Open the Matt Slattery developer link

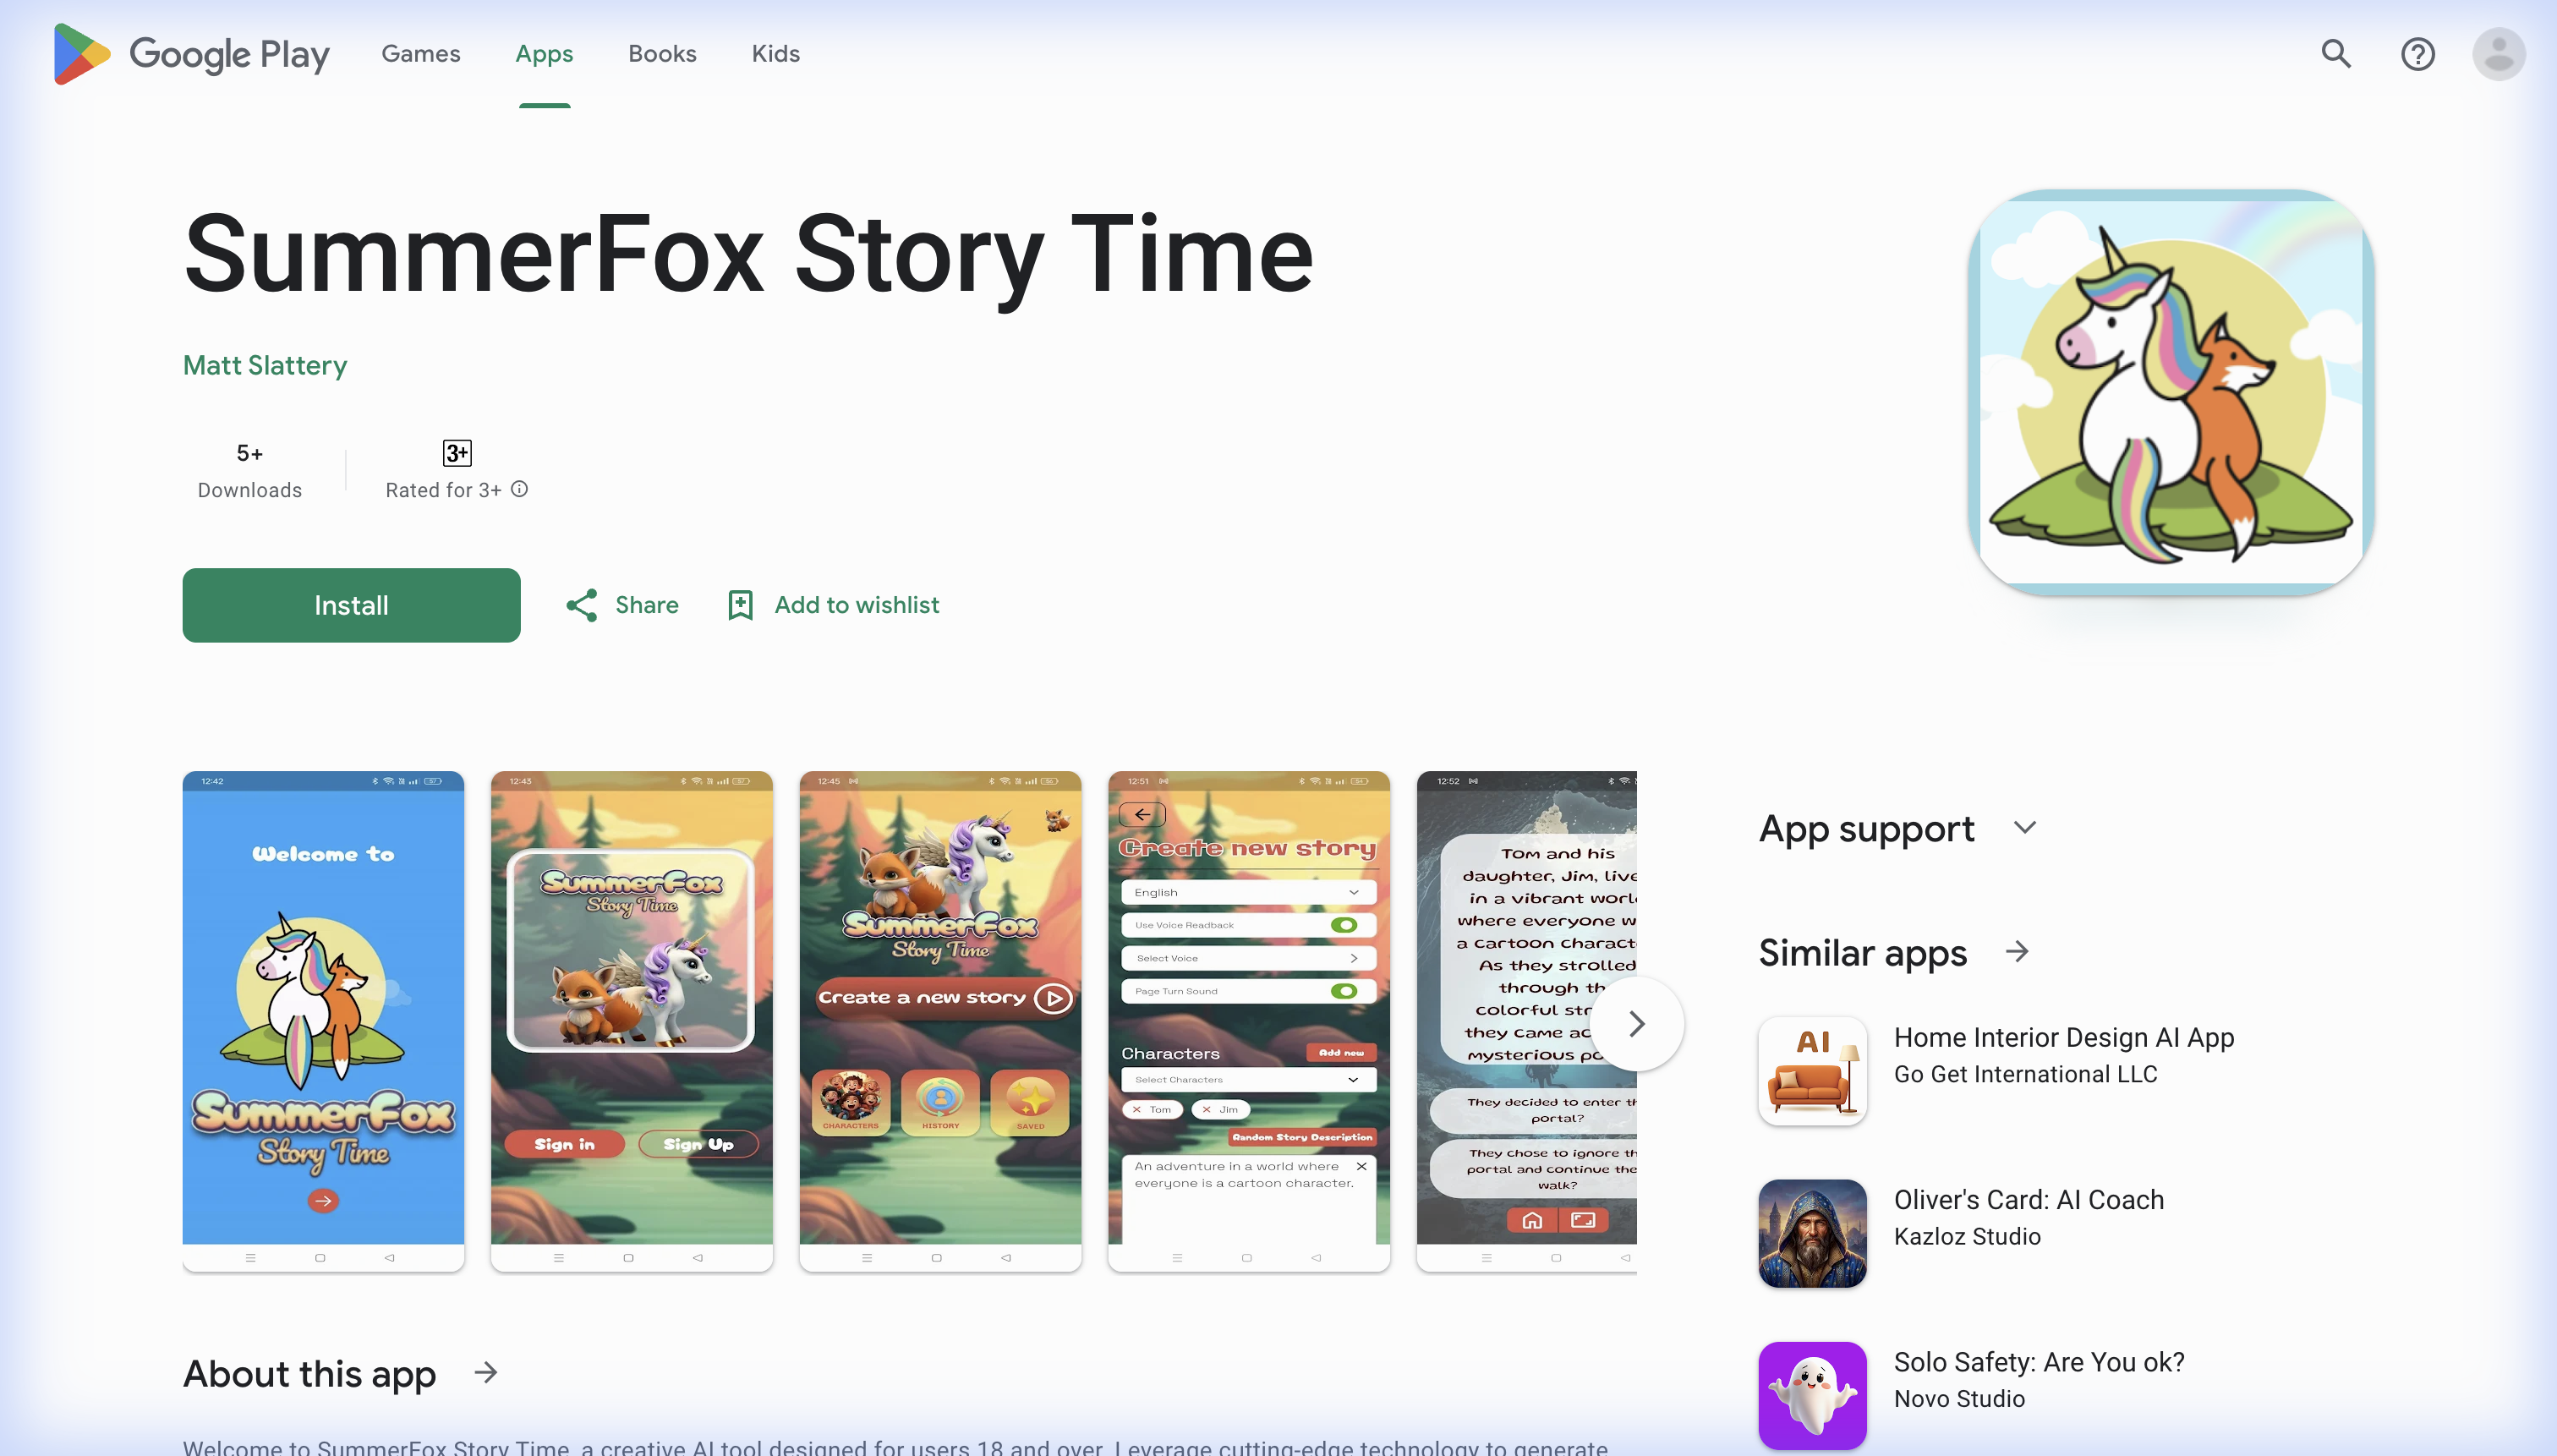[x=265, y=366]
